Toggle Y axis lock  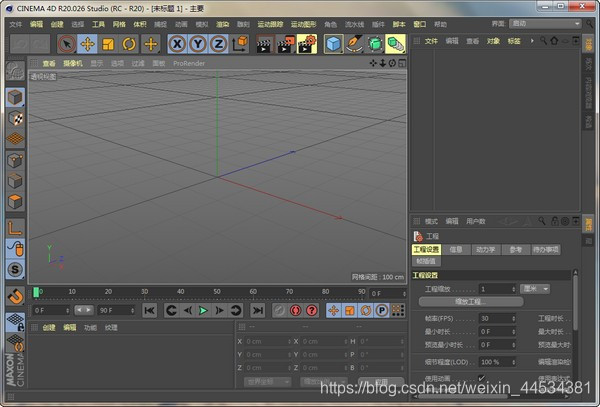[198, 44]
